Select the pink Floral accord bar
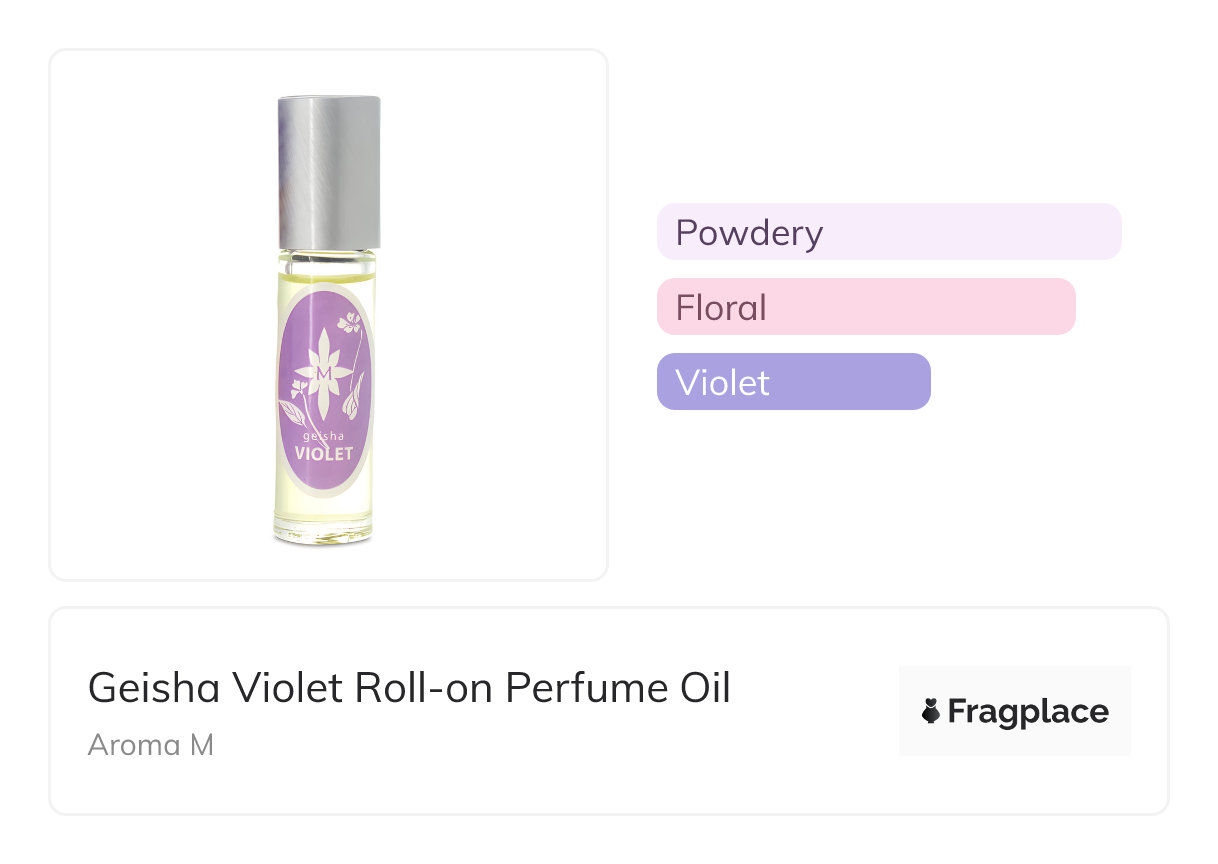This screenshot has width=1218, height=864. (x=865, y=307)
